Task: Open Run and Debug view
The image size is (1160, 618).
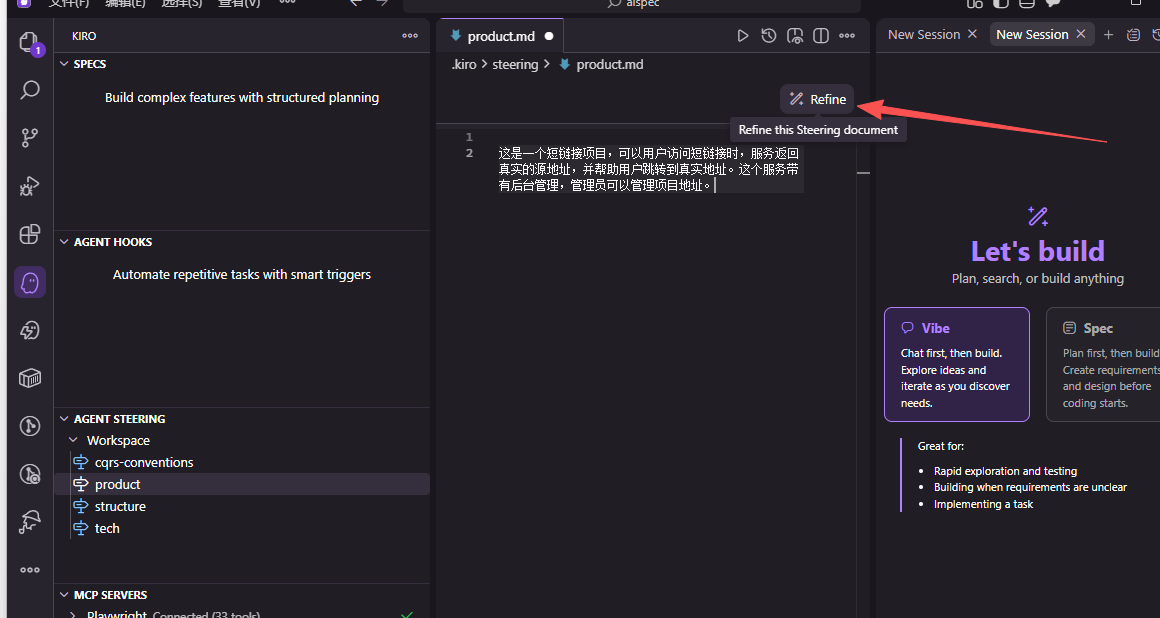Action: pyautogui.click(x=30, y=186)
